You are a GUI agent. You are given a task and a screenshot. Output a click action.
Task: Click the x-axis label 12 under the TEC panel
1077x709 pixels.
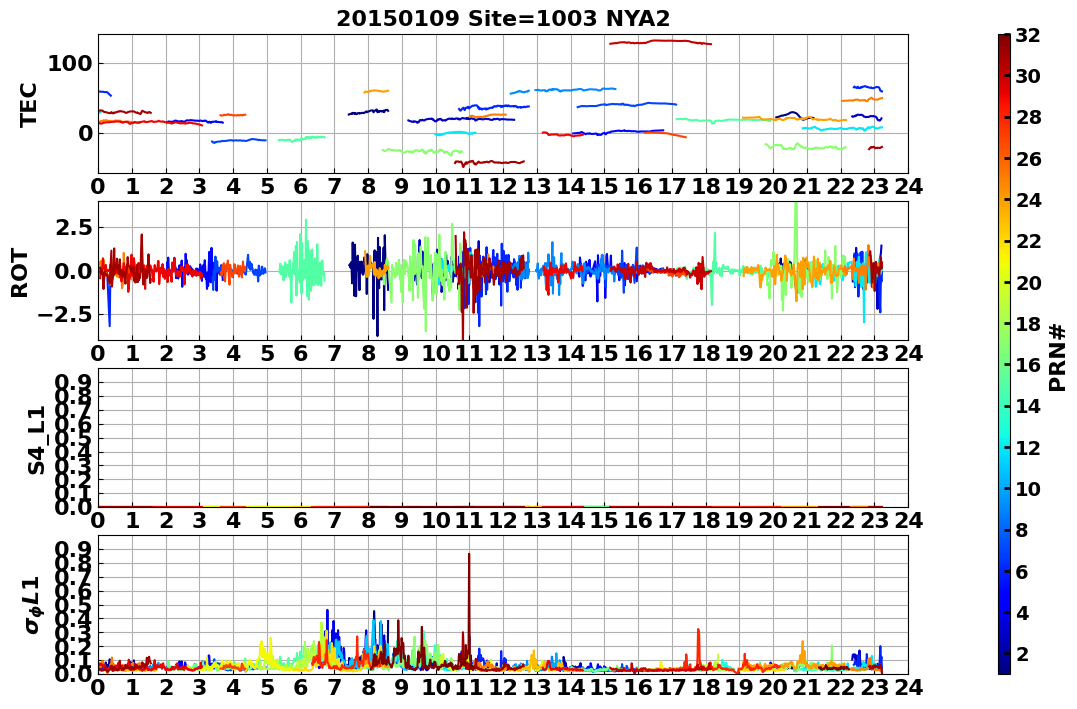pyautogui.click(x=503, y=187)
